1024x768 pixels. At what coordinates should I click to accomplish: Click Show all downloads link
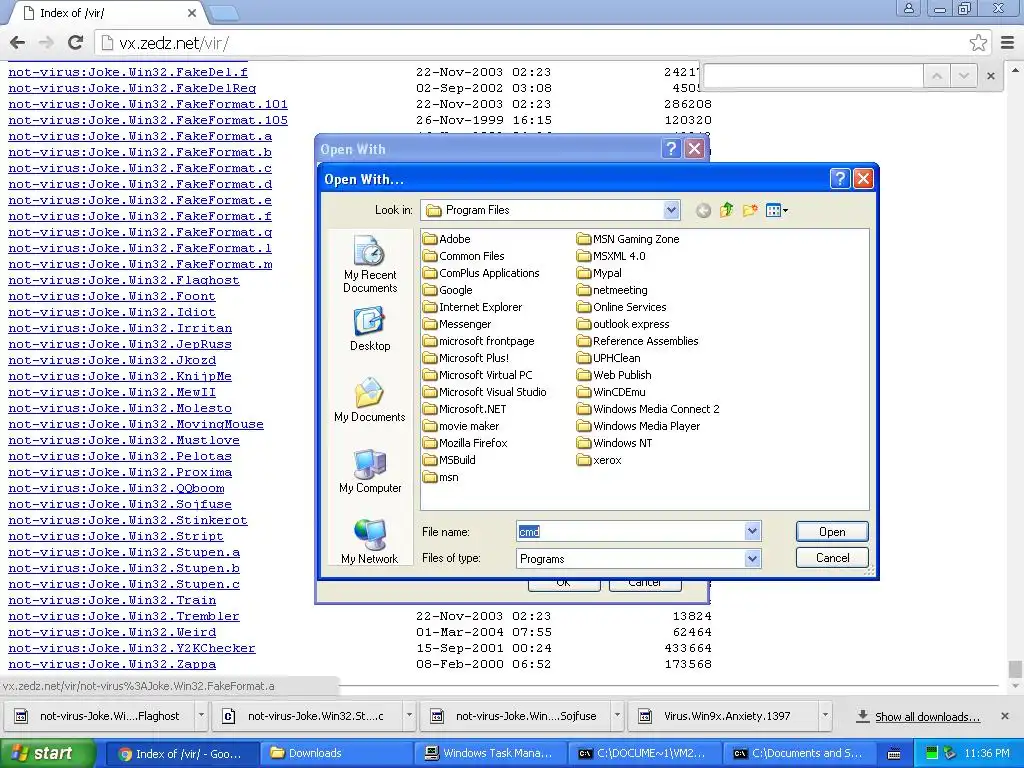pos(927,716)
